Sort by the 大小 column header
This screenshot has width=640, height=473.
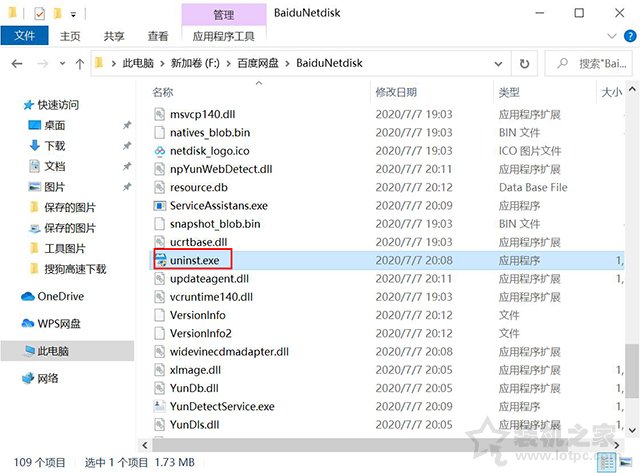click(x=610, y=92)
